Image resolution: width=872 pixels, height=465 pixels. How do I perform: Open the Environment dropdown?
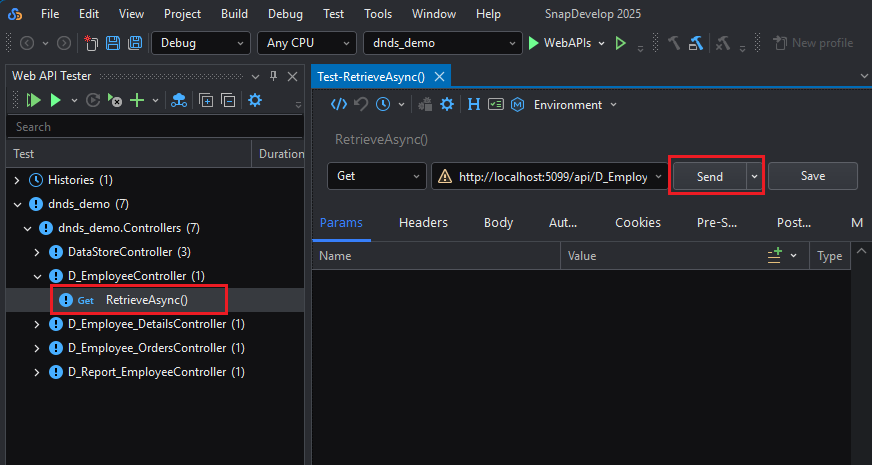tap(575, 105)
